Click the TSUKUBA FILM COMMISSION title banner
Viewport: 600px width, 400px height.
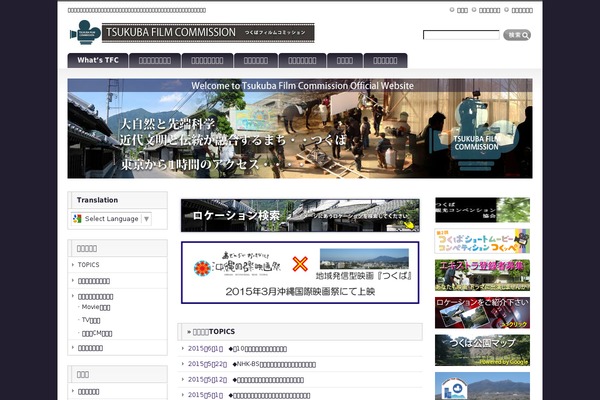[x=208, y=33]
